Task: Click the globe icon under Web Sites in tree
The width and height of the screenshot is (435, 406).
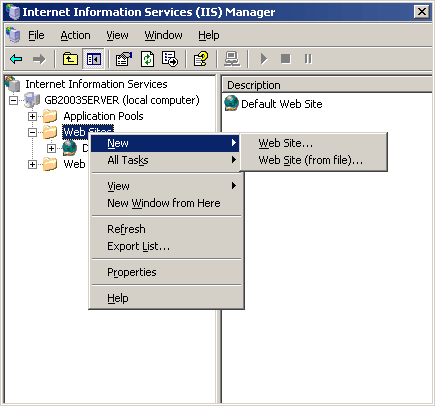Action: pyautogui.click(x=70, y=148)
